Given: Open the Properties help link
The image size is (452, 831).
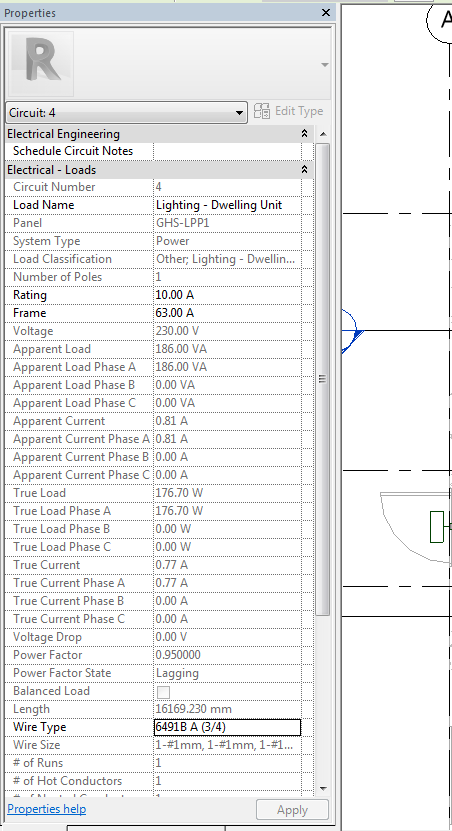Looking at the screenshot, I should coord(47,809).
